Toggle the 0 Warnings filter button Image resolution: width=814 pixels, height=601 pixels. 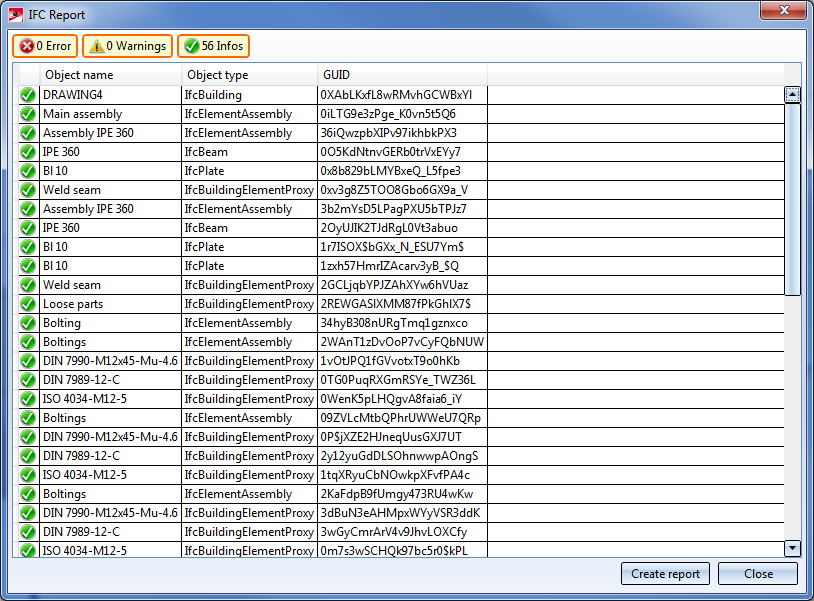[127, 46]
